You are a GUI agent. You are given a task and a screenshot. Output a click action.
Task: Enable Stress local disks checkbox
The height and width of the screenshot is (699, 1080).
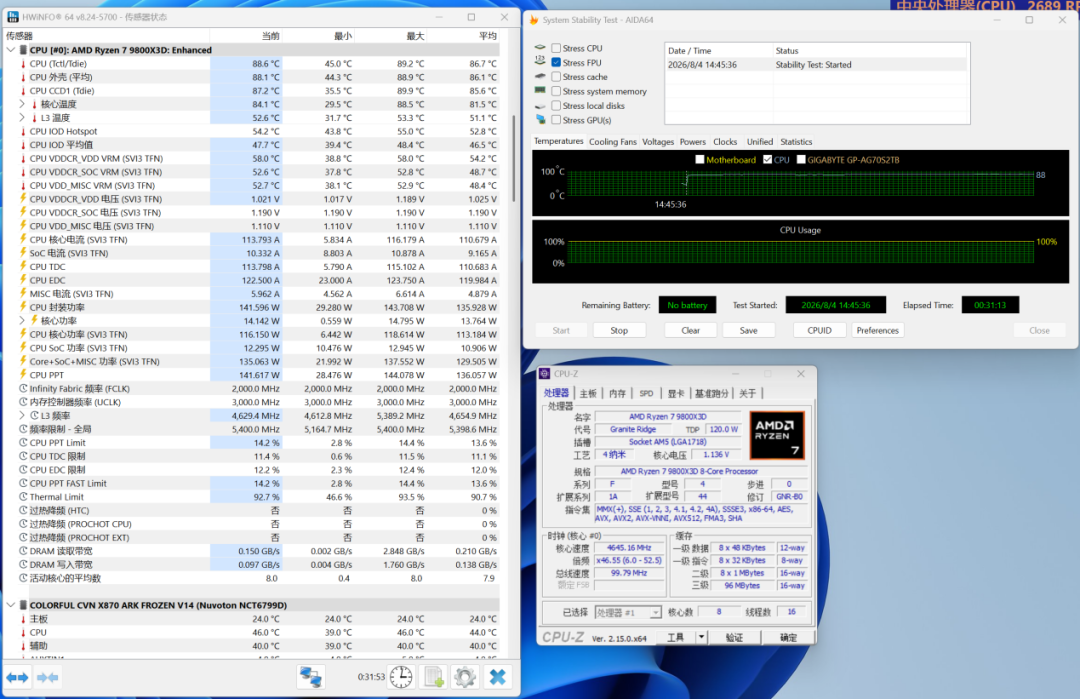(x=556, y=106)
